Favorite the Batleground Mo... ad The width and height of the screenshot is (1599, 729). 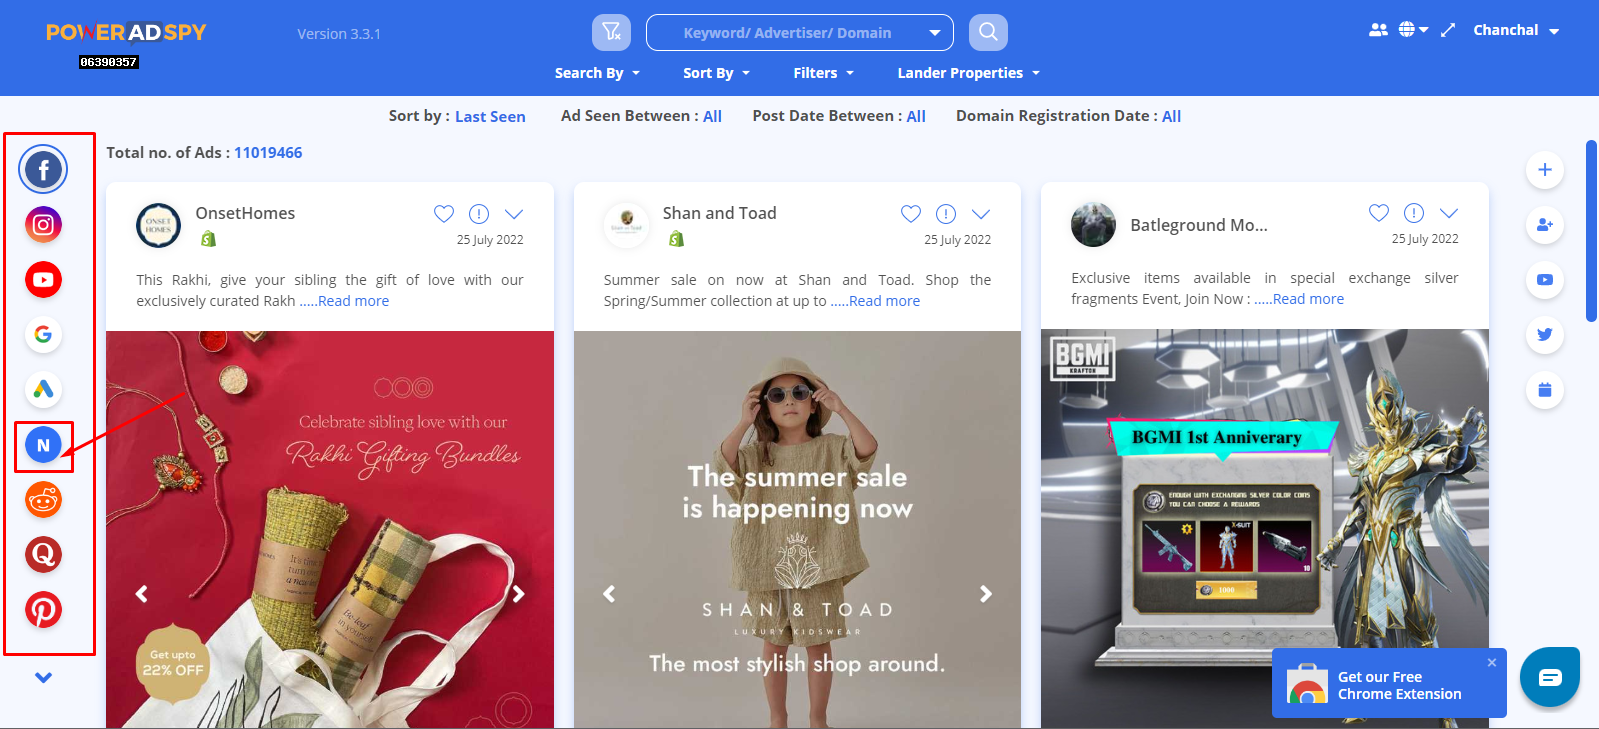[1379, 213]
